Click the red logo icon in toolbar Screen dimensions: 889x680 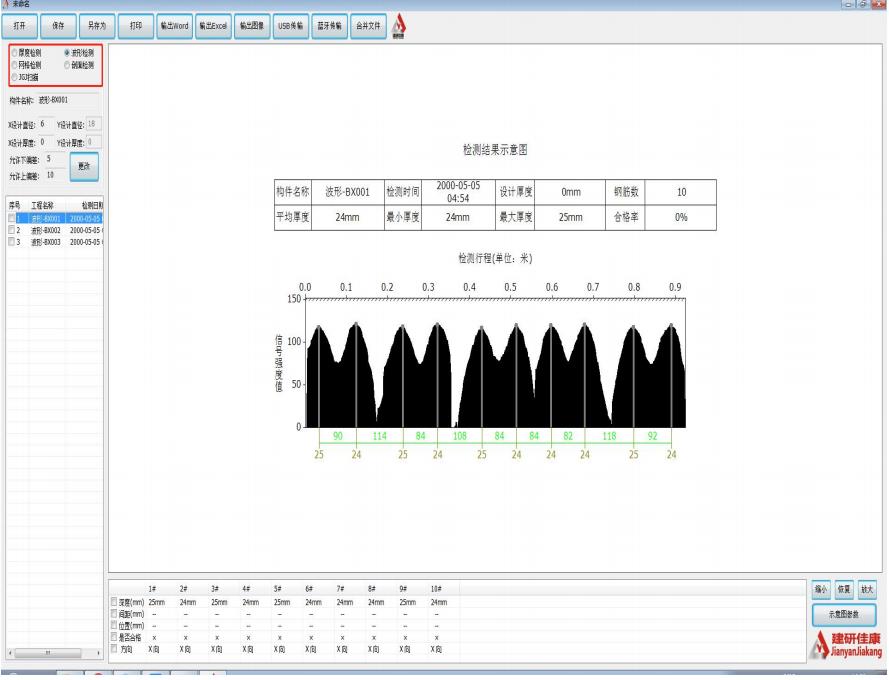click(399, 25)
